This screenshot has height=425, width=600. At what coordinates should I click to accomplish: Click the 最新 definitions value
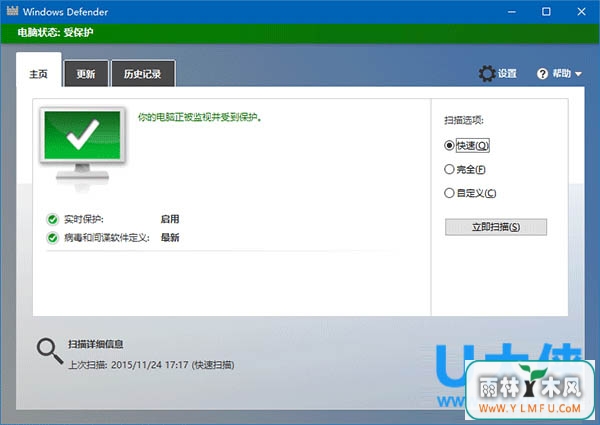(x=170, y=238)
